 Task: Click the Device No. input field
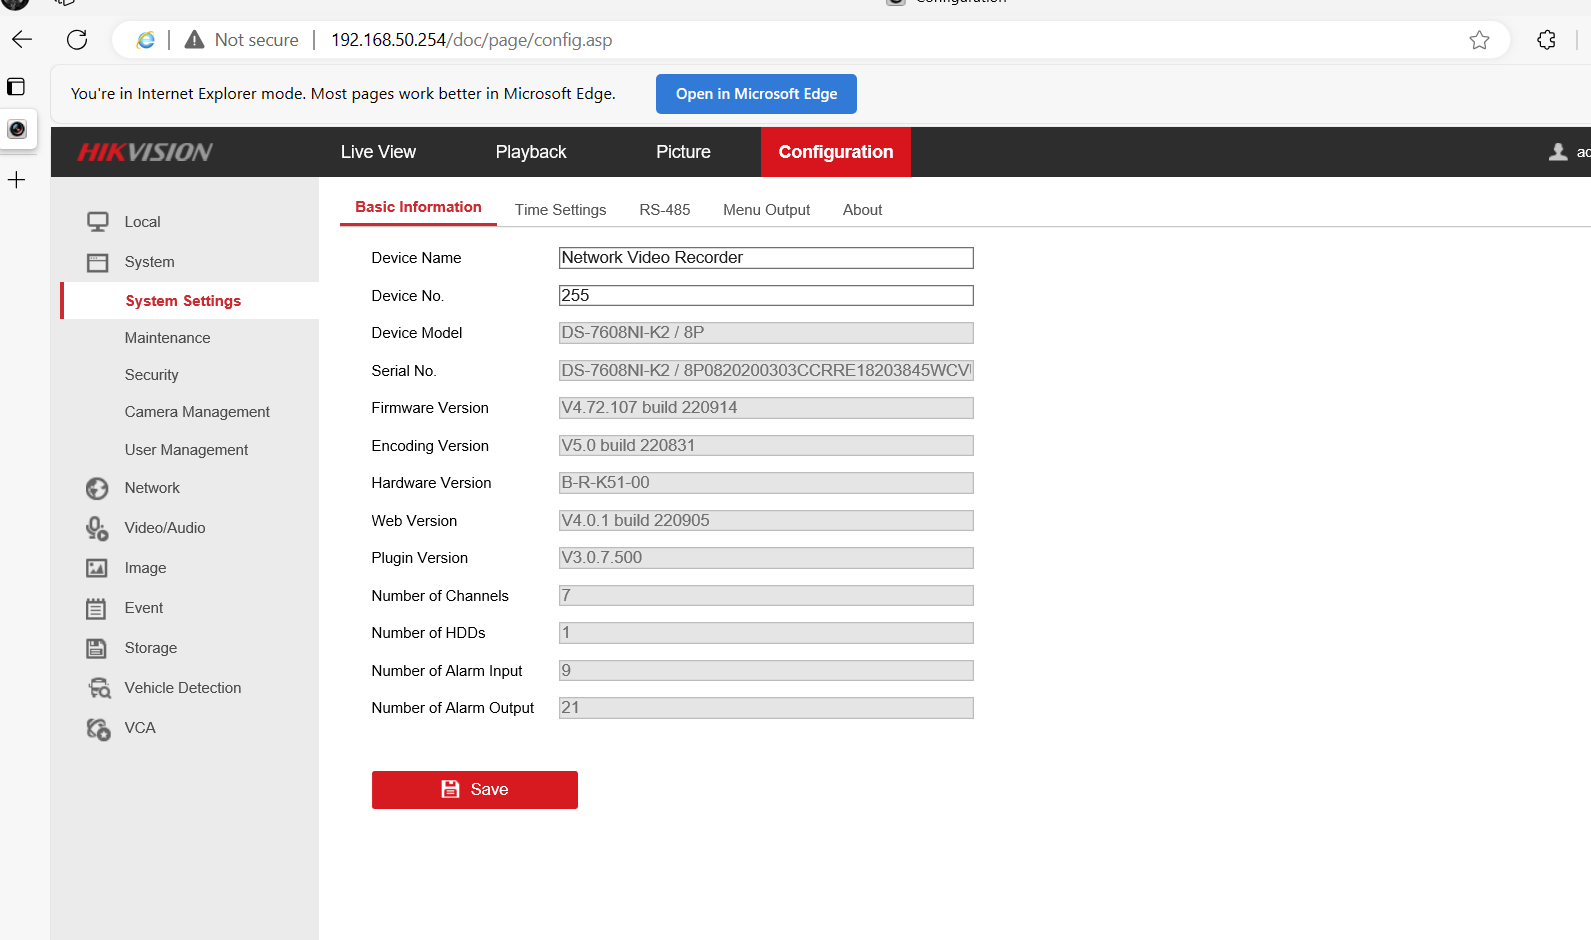tap(766, 296)
